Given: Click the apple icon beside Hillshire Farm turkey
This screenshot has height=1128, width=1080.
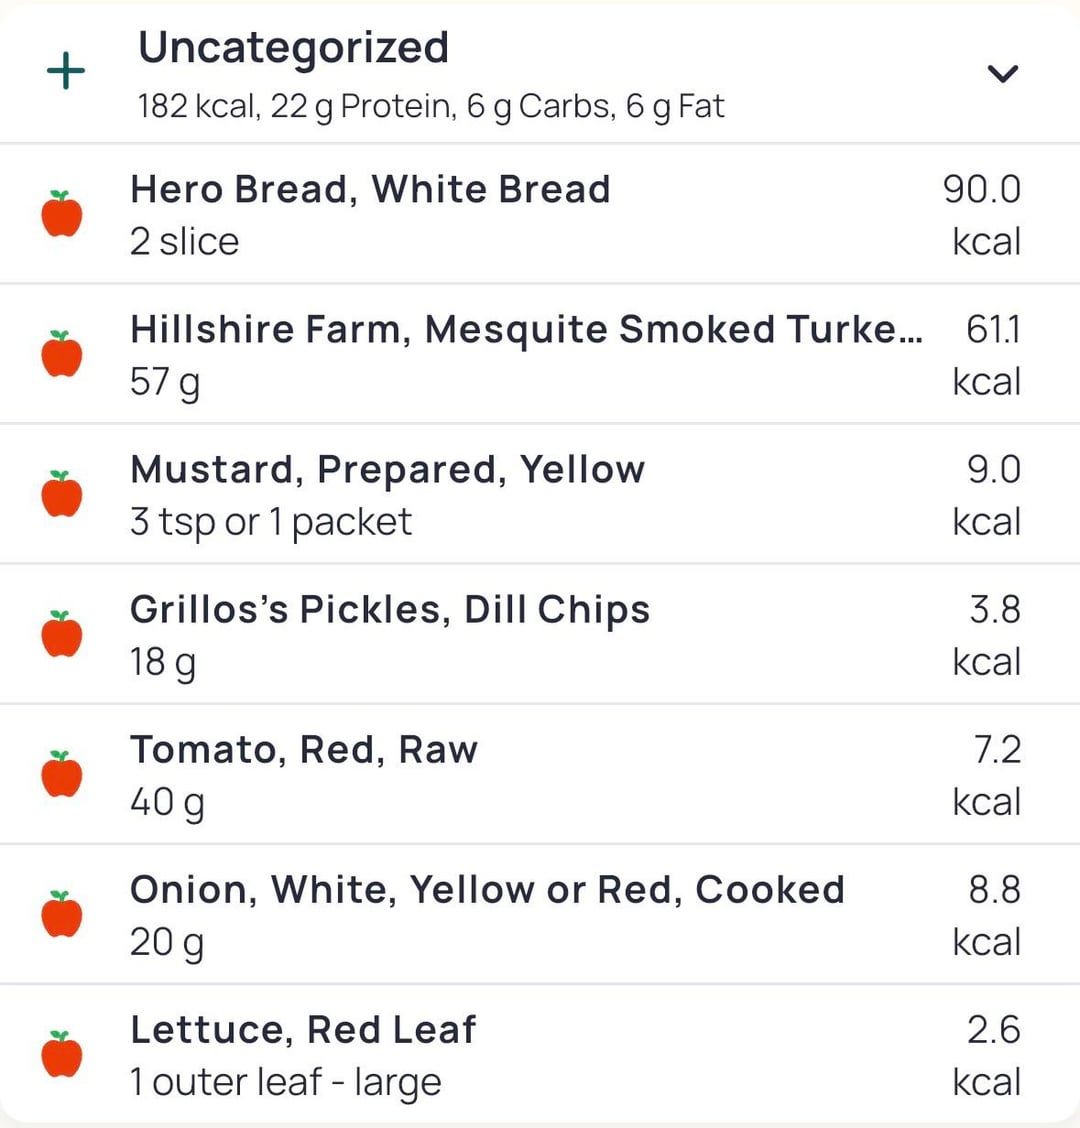Looking at the screenshot, I should [x=62, y=354].
